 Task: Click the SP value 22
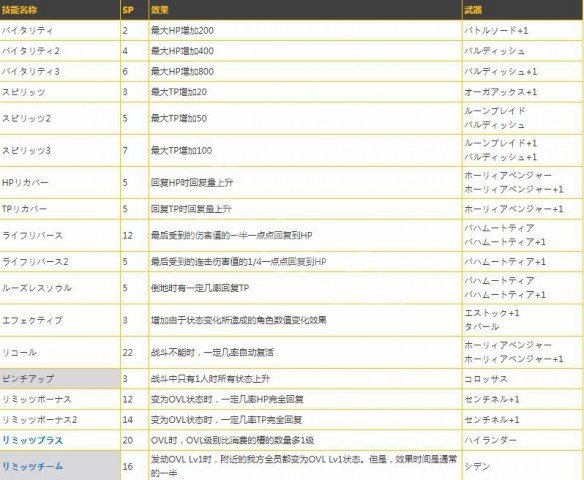(x=128, y=352)
